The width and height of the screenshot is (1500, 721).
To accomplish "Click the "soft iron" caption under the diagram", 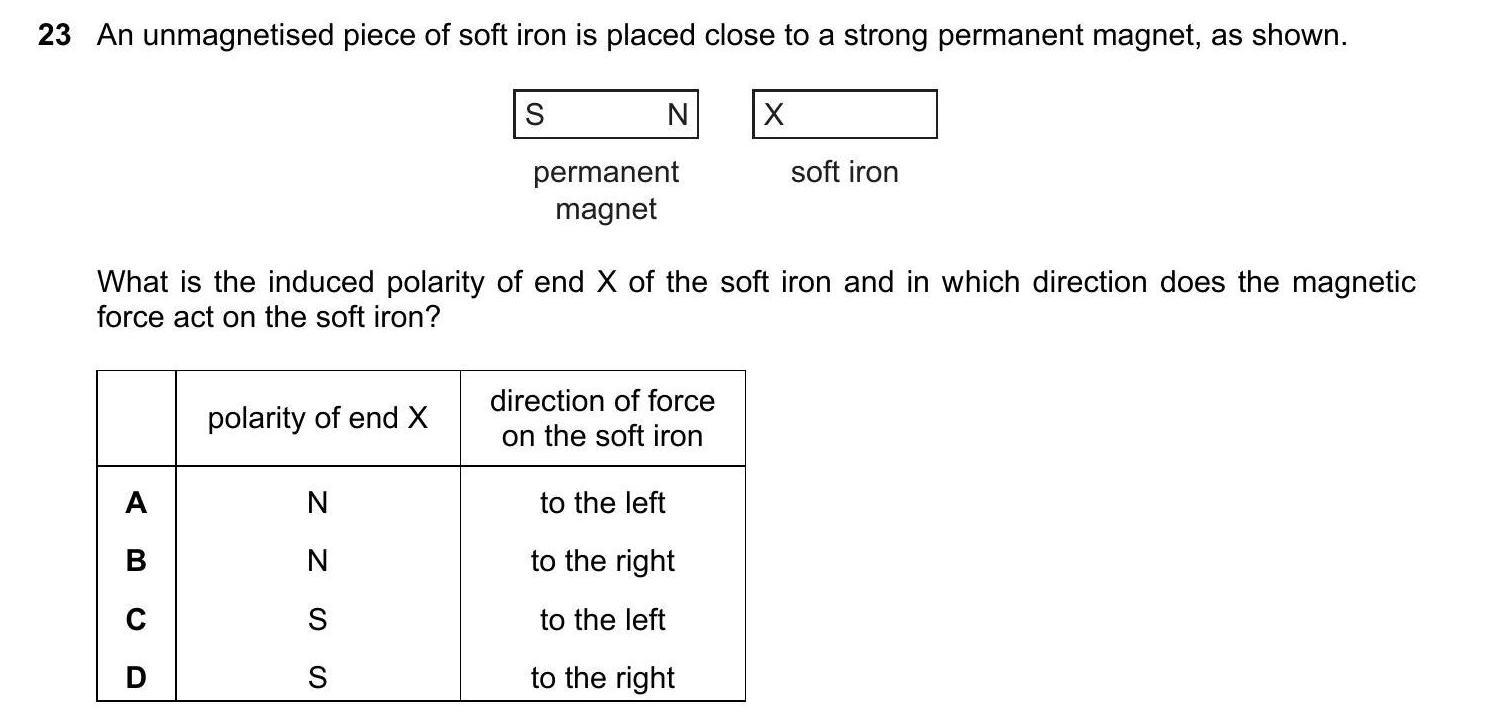I will coord(844,172).
